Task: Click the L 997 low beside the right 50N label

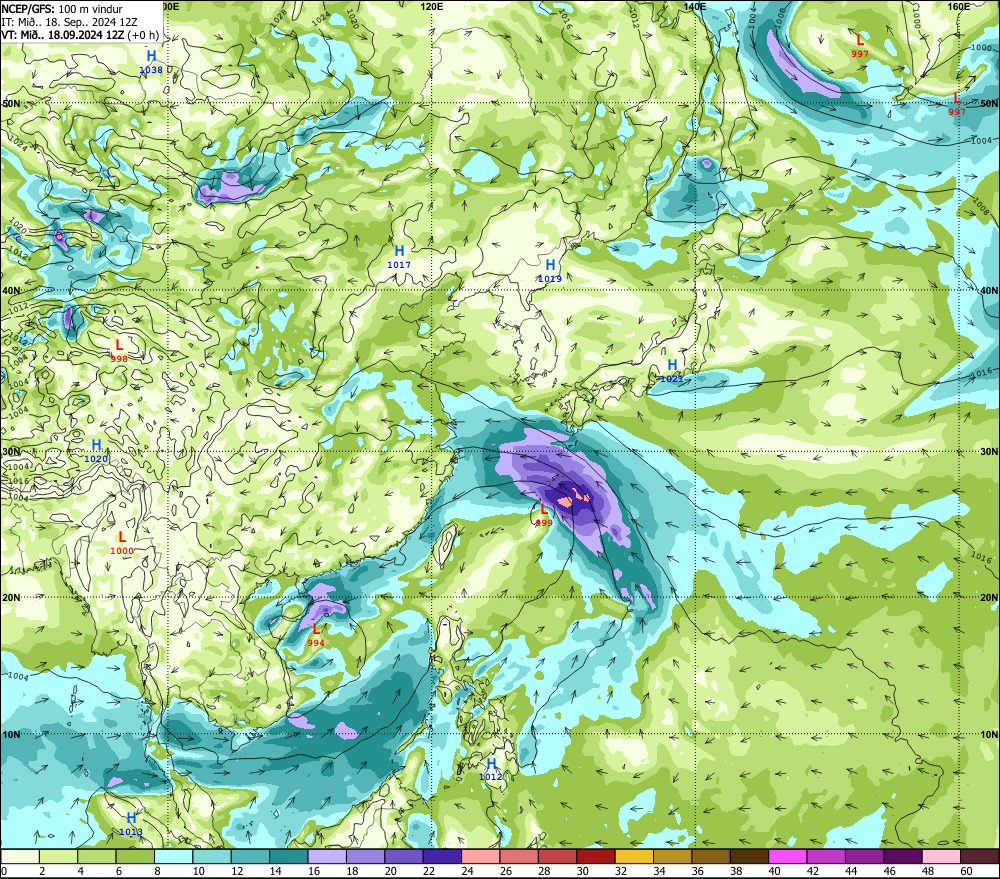Action: (x=957, y=103)
